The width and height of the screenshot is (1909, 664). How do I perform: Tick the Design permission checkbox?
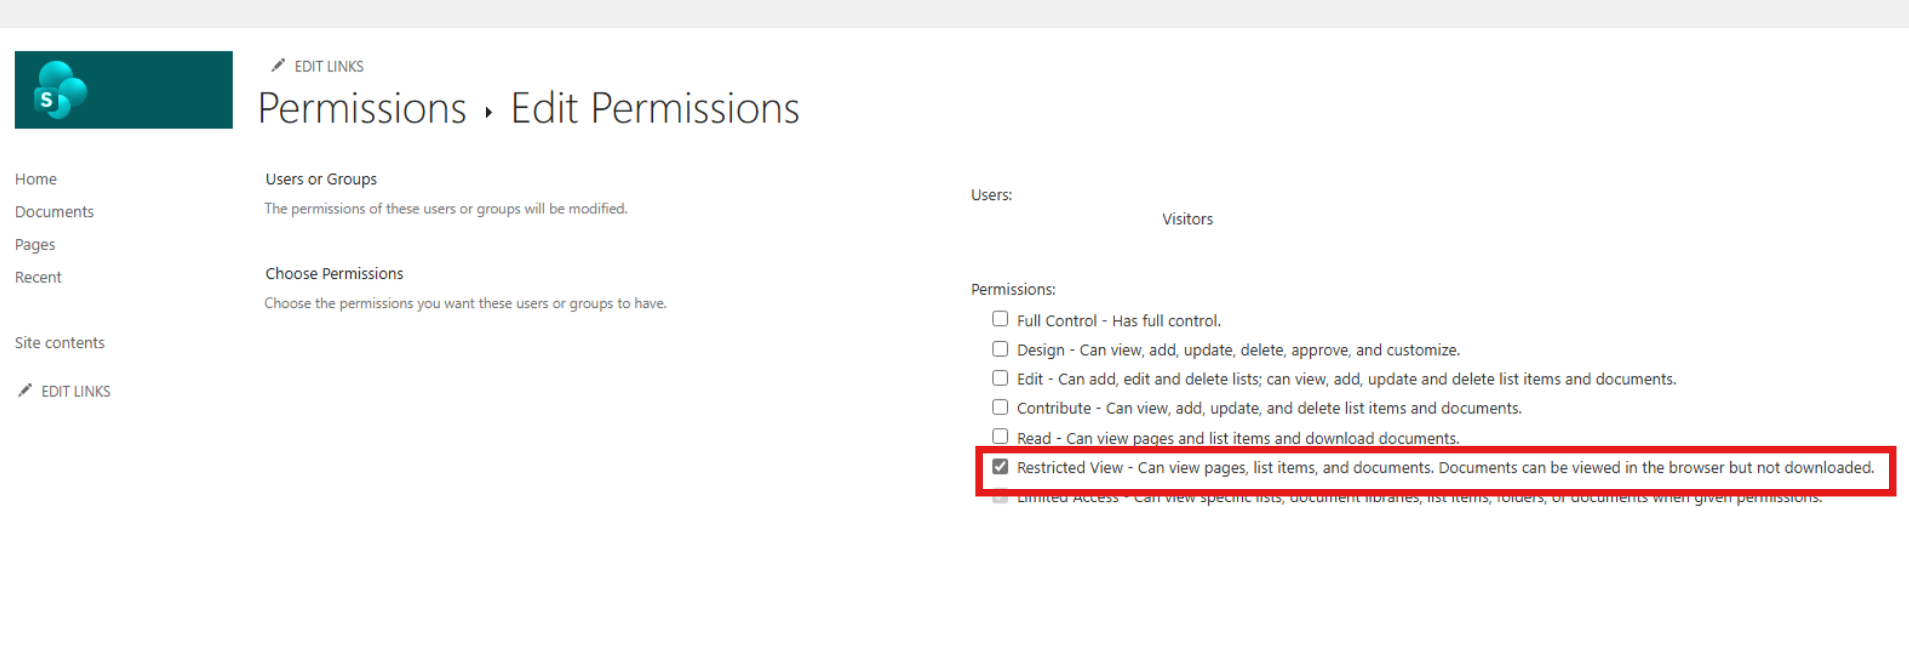[1000, 349]
